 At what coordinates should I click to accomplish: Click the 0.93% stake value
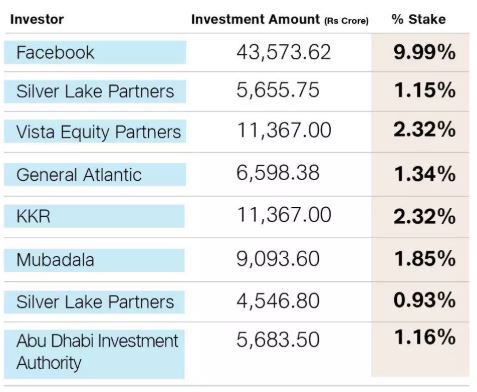[x=424, y=300]
